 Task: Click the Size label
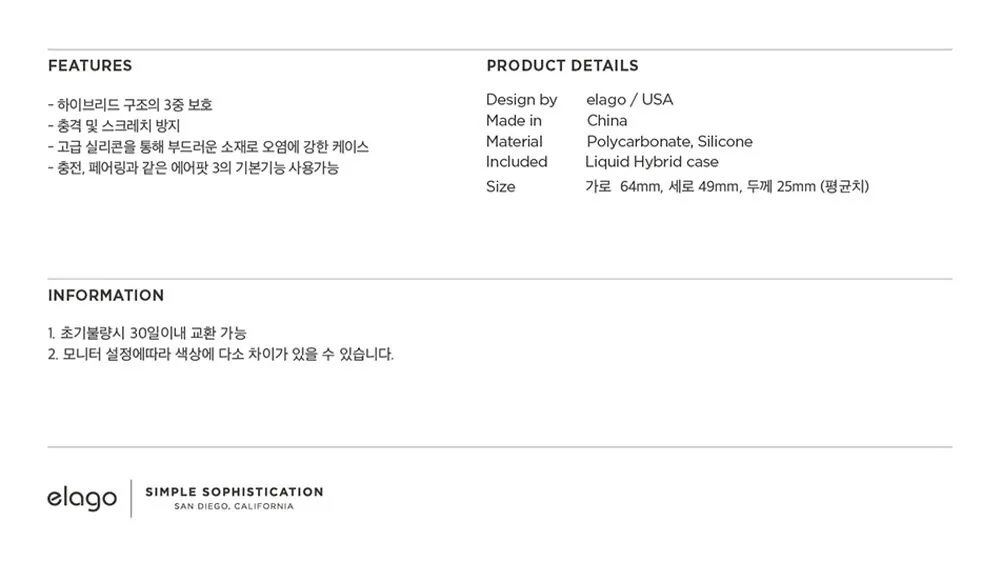pyautogui.click(x=501, y=187)
